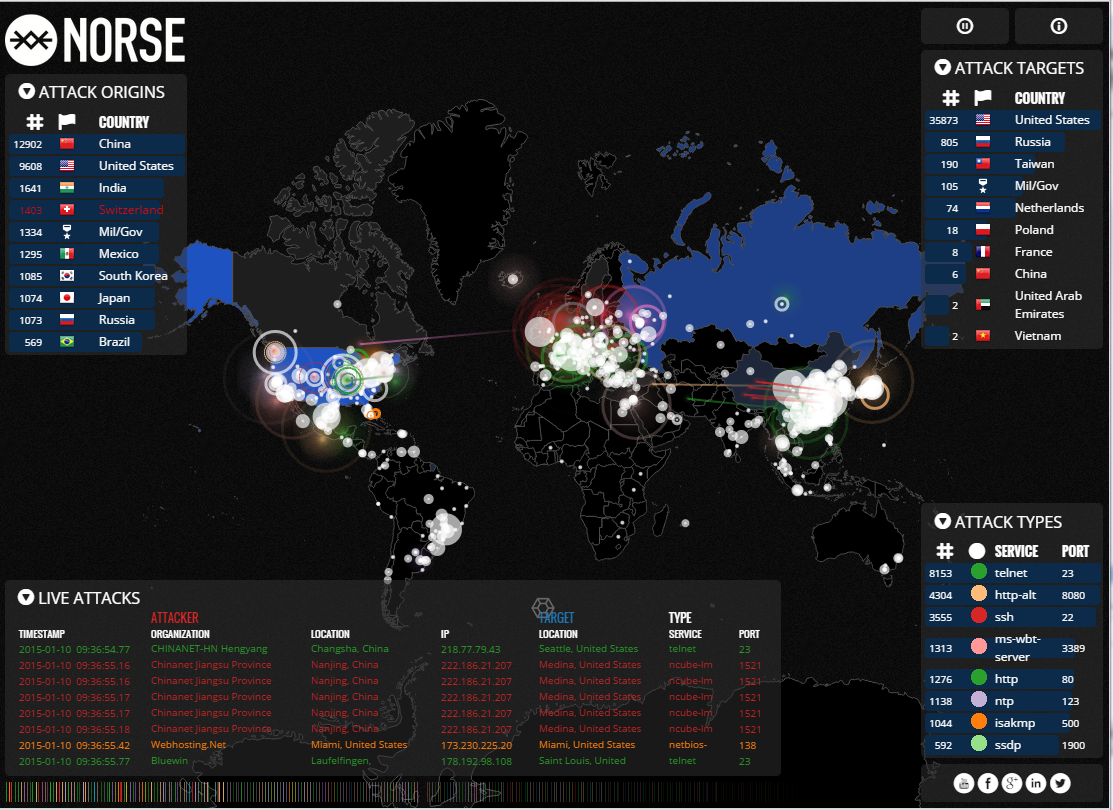Click http-alt orange color dot

(979, 593)
